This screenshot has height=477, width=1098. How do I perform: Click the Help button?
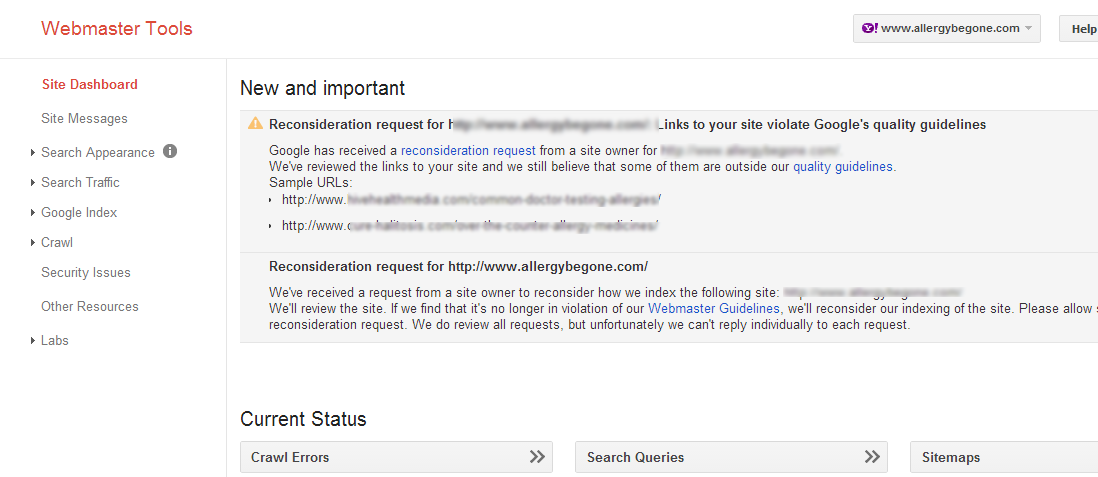pyautogui.click(x=1082, y=29)
